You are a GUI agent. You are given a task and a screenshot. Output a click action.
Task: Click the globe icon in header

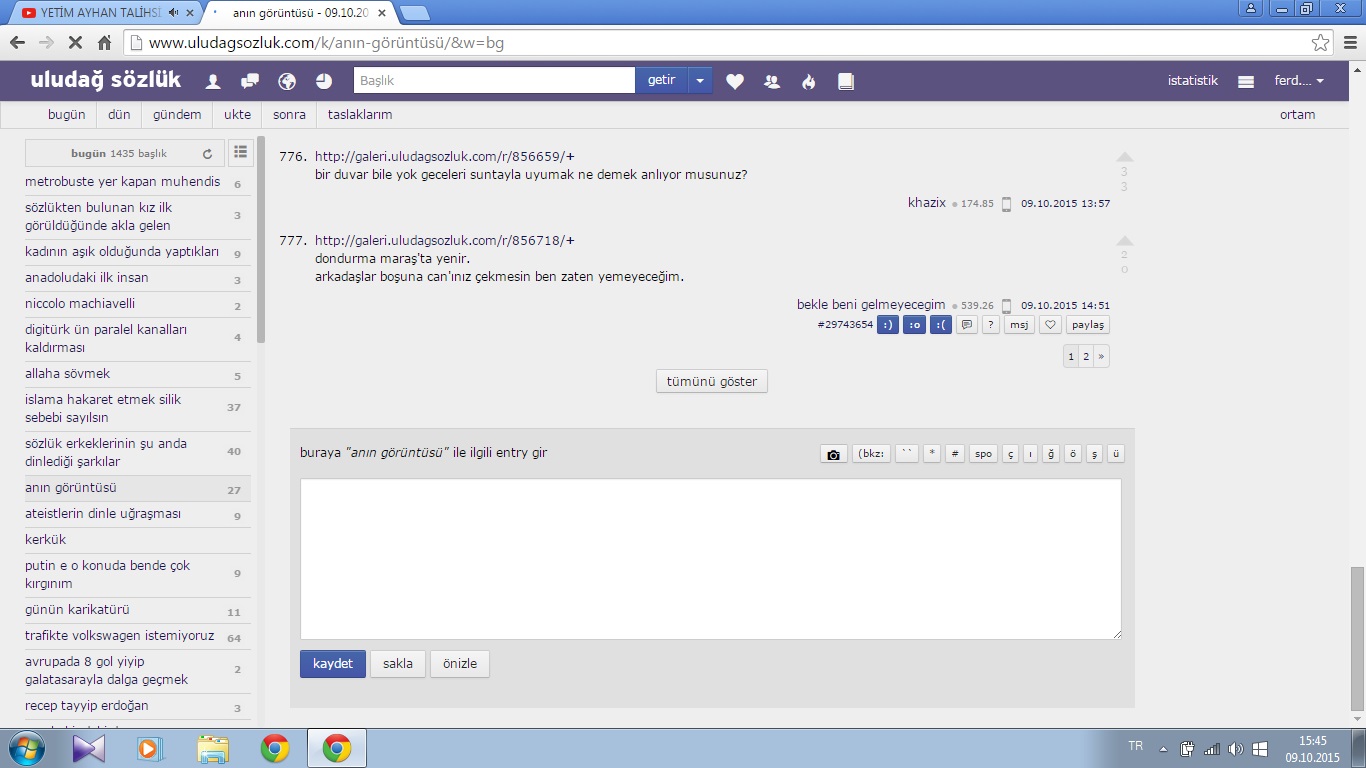pos(287,81)
